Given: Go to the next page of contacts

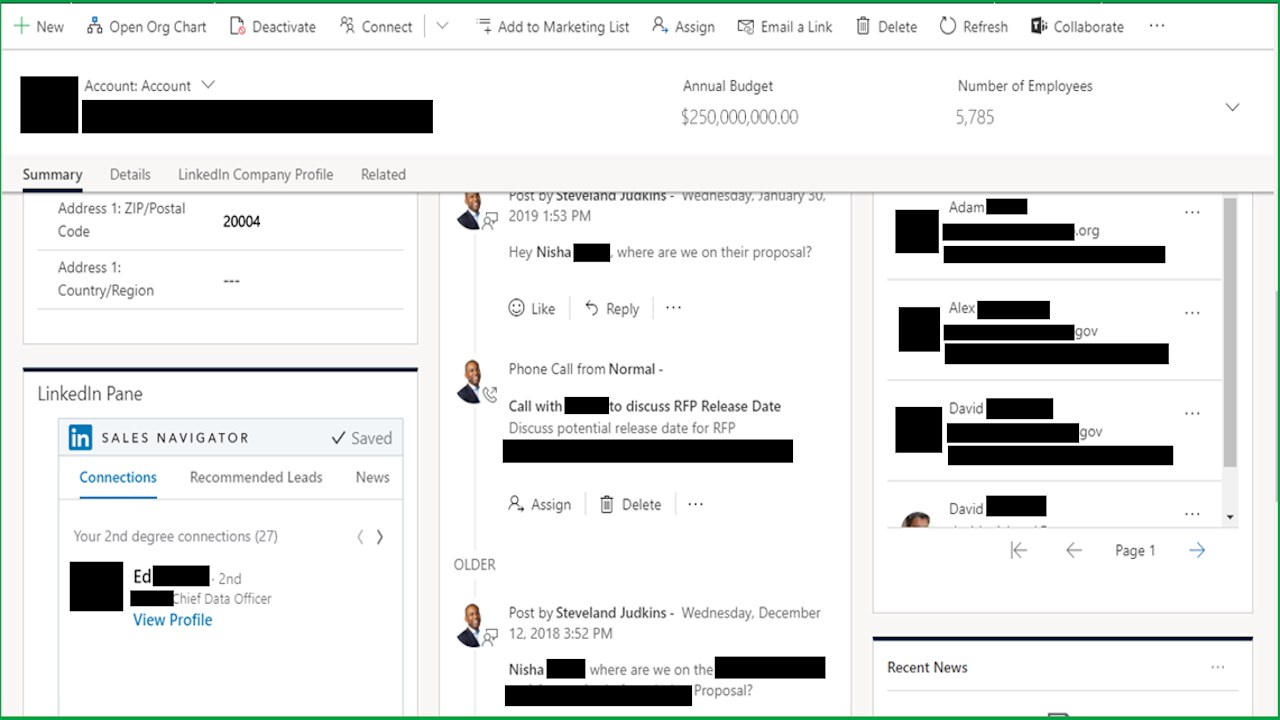Looking at the screenshot, I should [x=1197, y=549].
